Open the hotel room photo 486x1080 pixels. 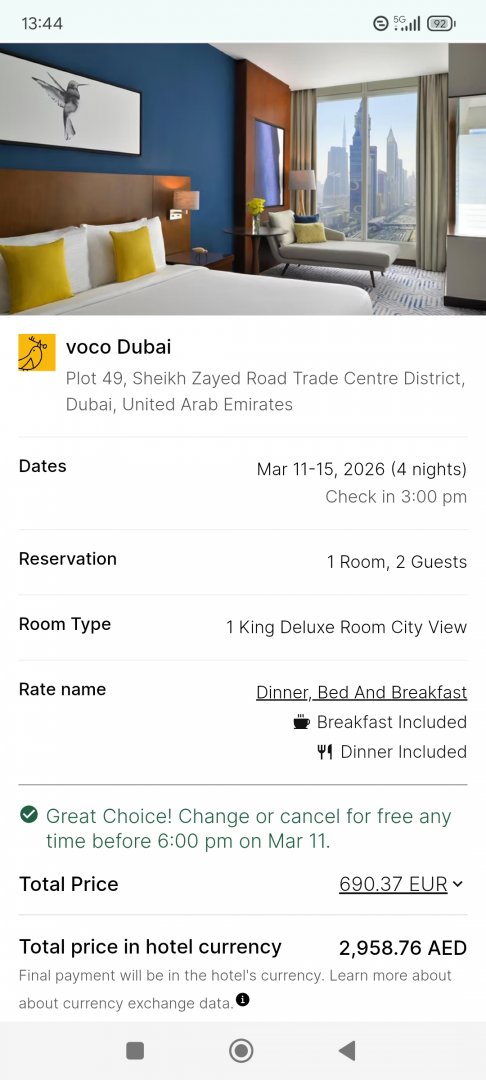[x=243, y=179]
